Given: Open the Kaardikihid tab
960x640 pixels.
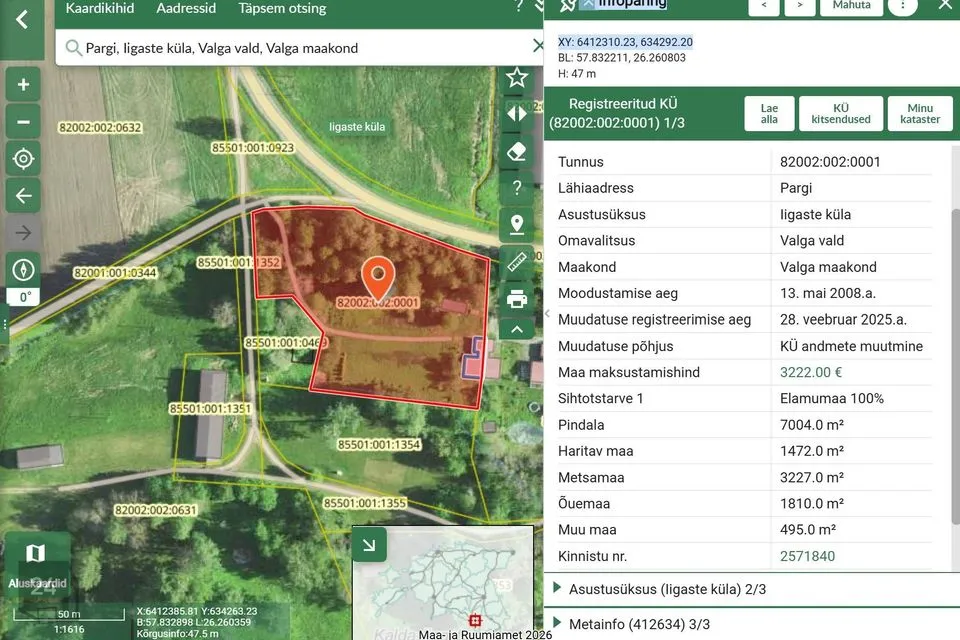Looking at the screenshot, I should [100, 9].
